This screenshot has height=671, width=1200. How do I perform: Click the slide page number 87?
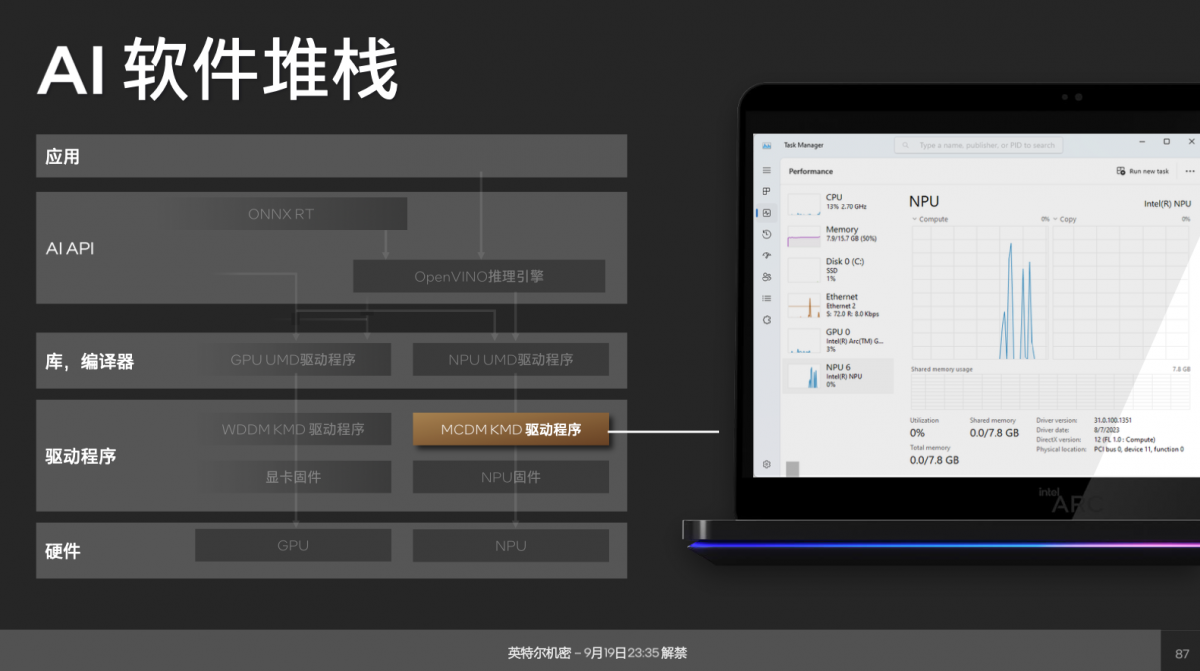(x=1181, y=654)
